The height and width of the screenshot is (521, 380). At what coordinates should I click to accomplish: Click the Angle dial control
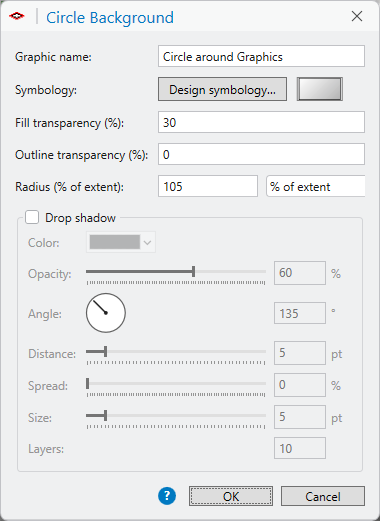click(x=106, y=313)
